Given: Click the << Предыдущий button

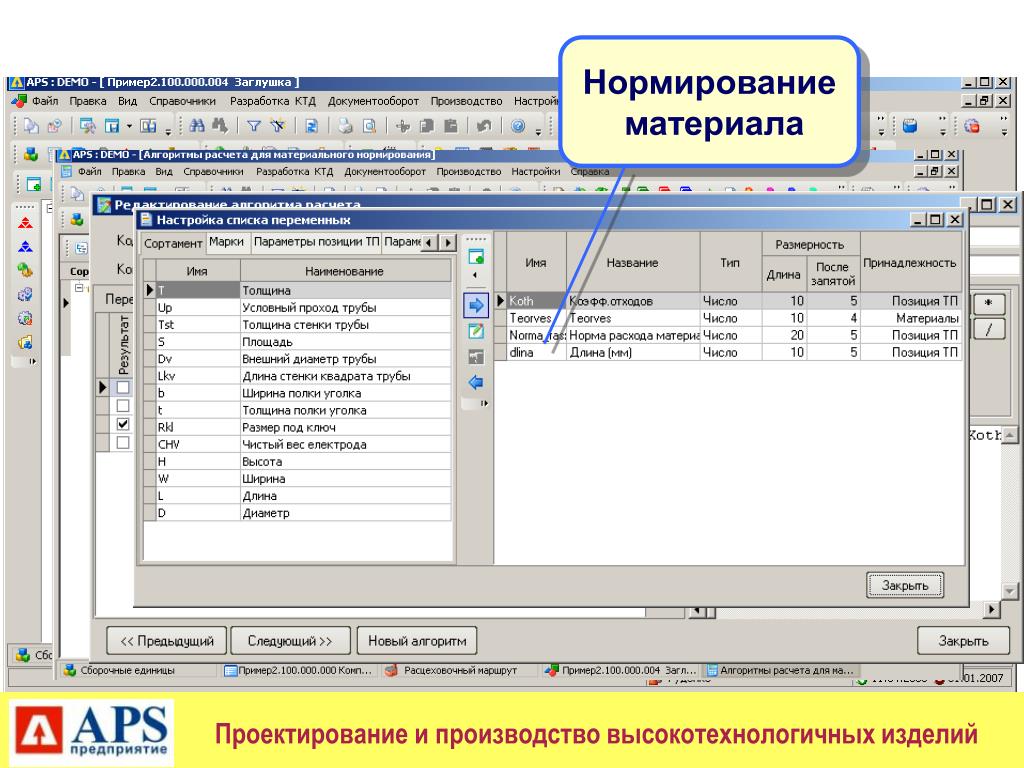Looking at the screenshot, I should click(x=167, y=641).
